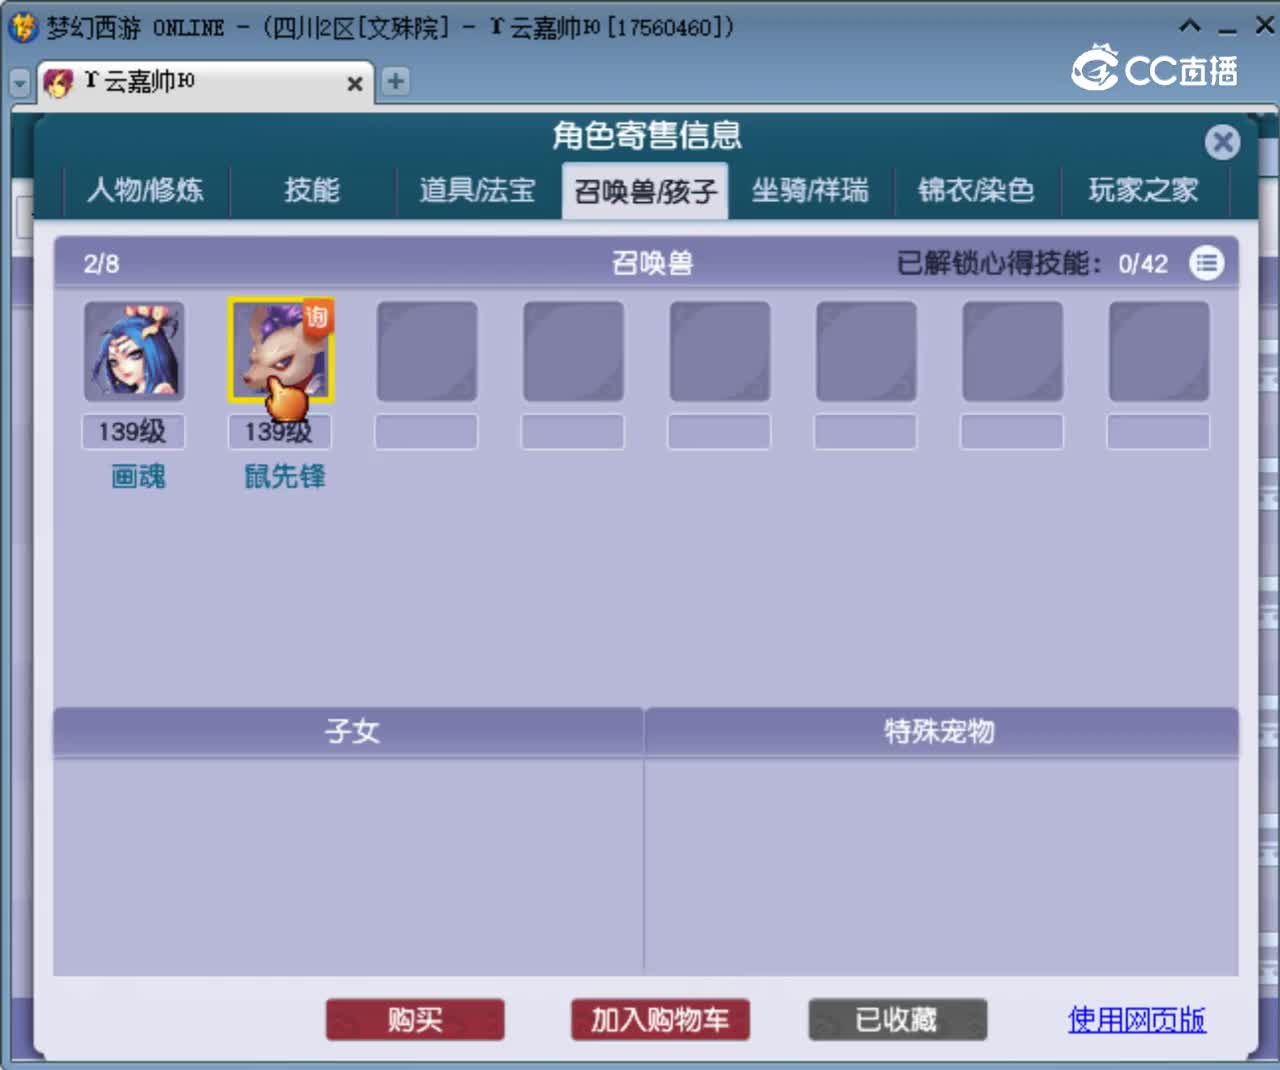
Task: Switch to the 技能 tab
Action: coord(312,190)
